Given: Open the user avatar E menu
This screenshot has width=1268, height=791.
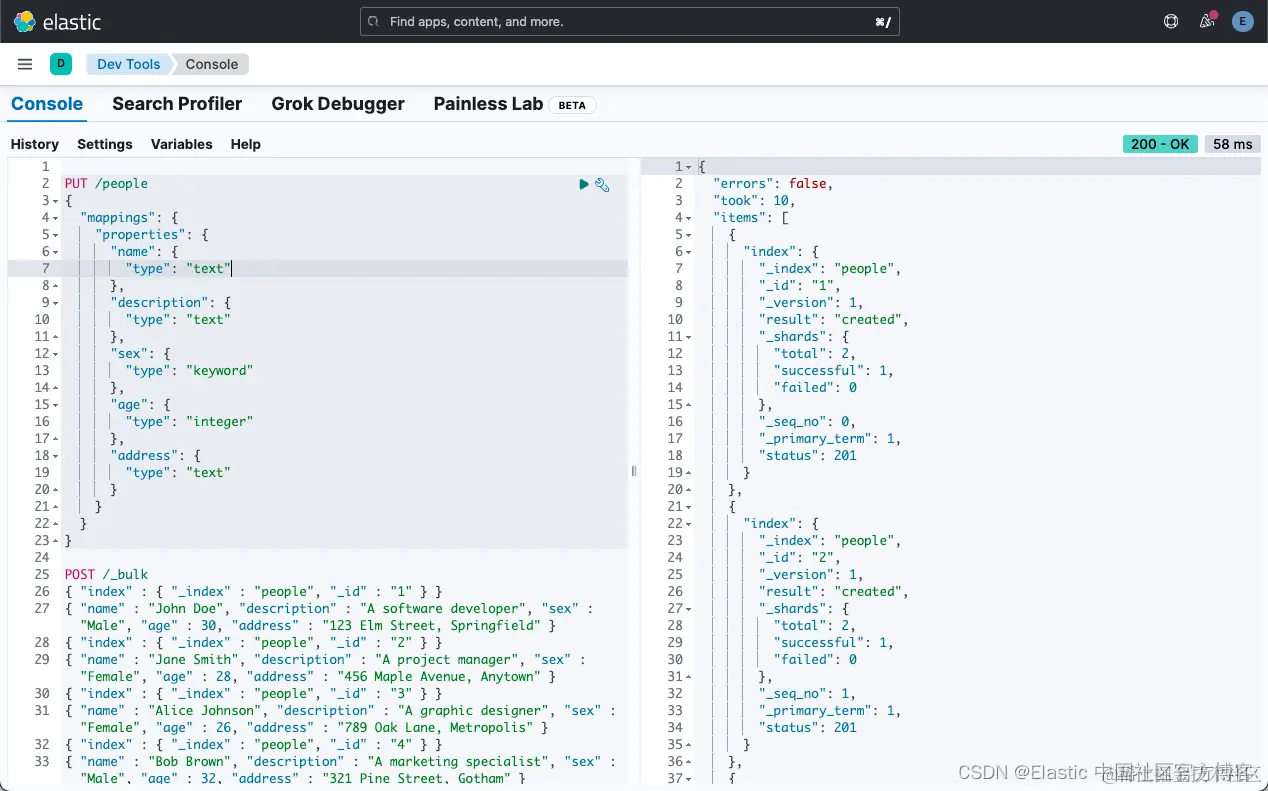Looking at the screenshot, I should click(x=1243, y=21).
